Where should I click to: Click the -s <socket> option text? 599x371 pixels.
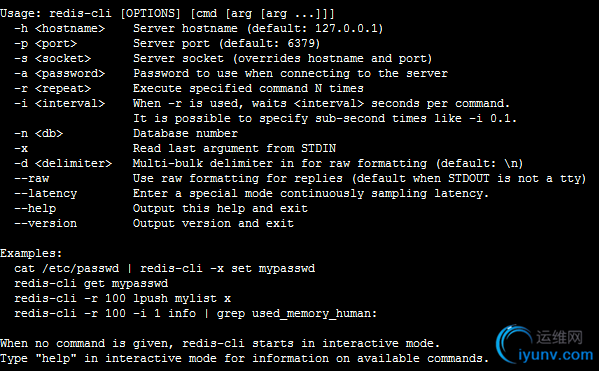tap(53, 58)
